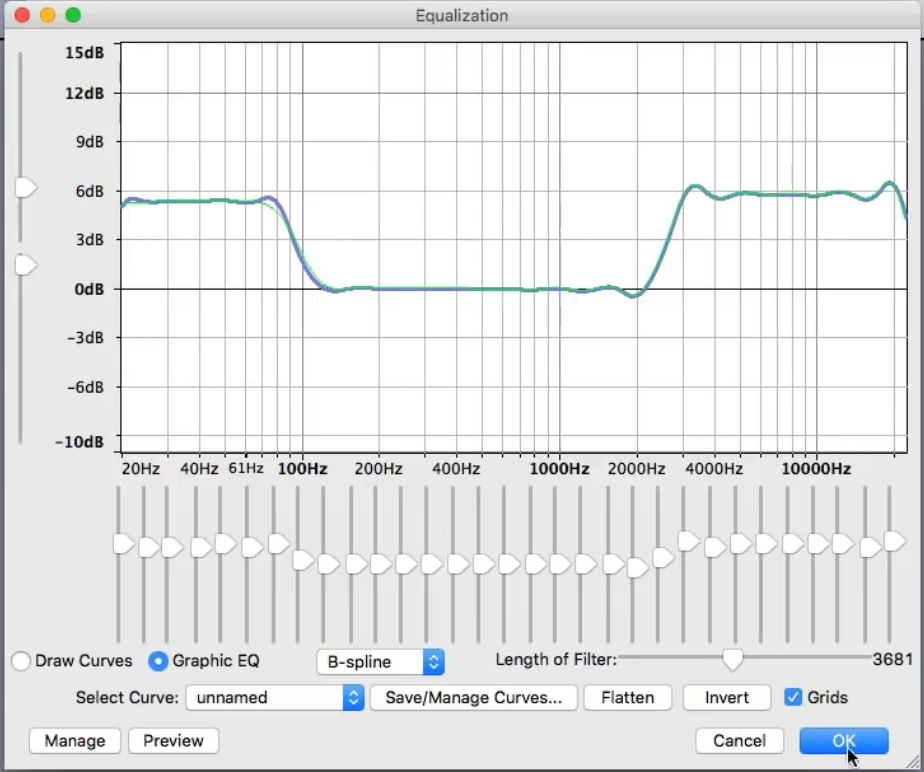Click the 1000Hz graphic EQ band slider thumb
This screenshot has width=924, height=772.
click(560, 564)
